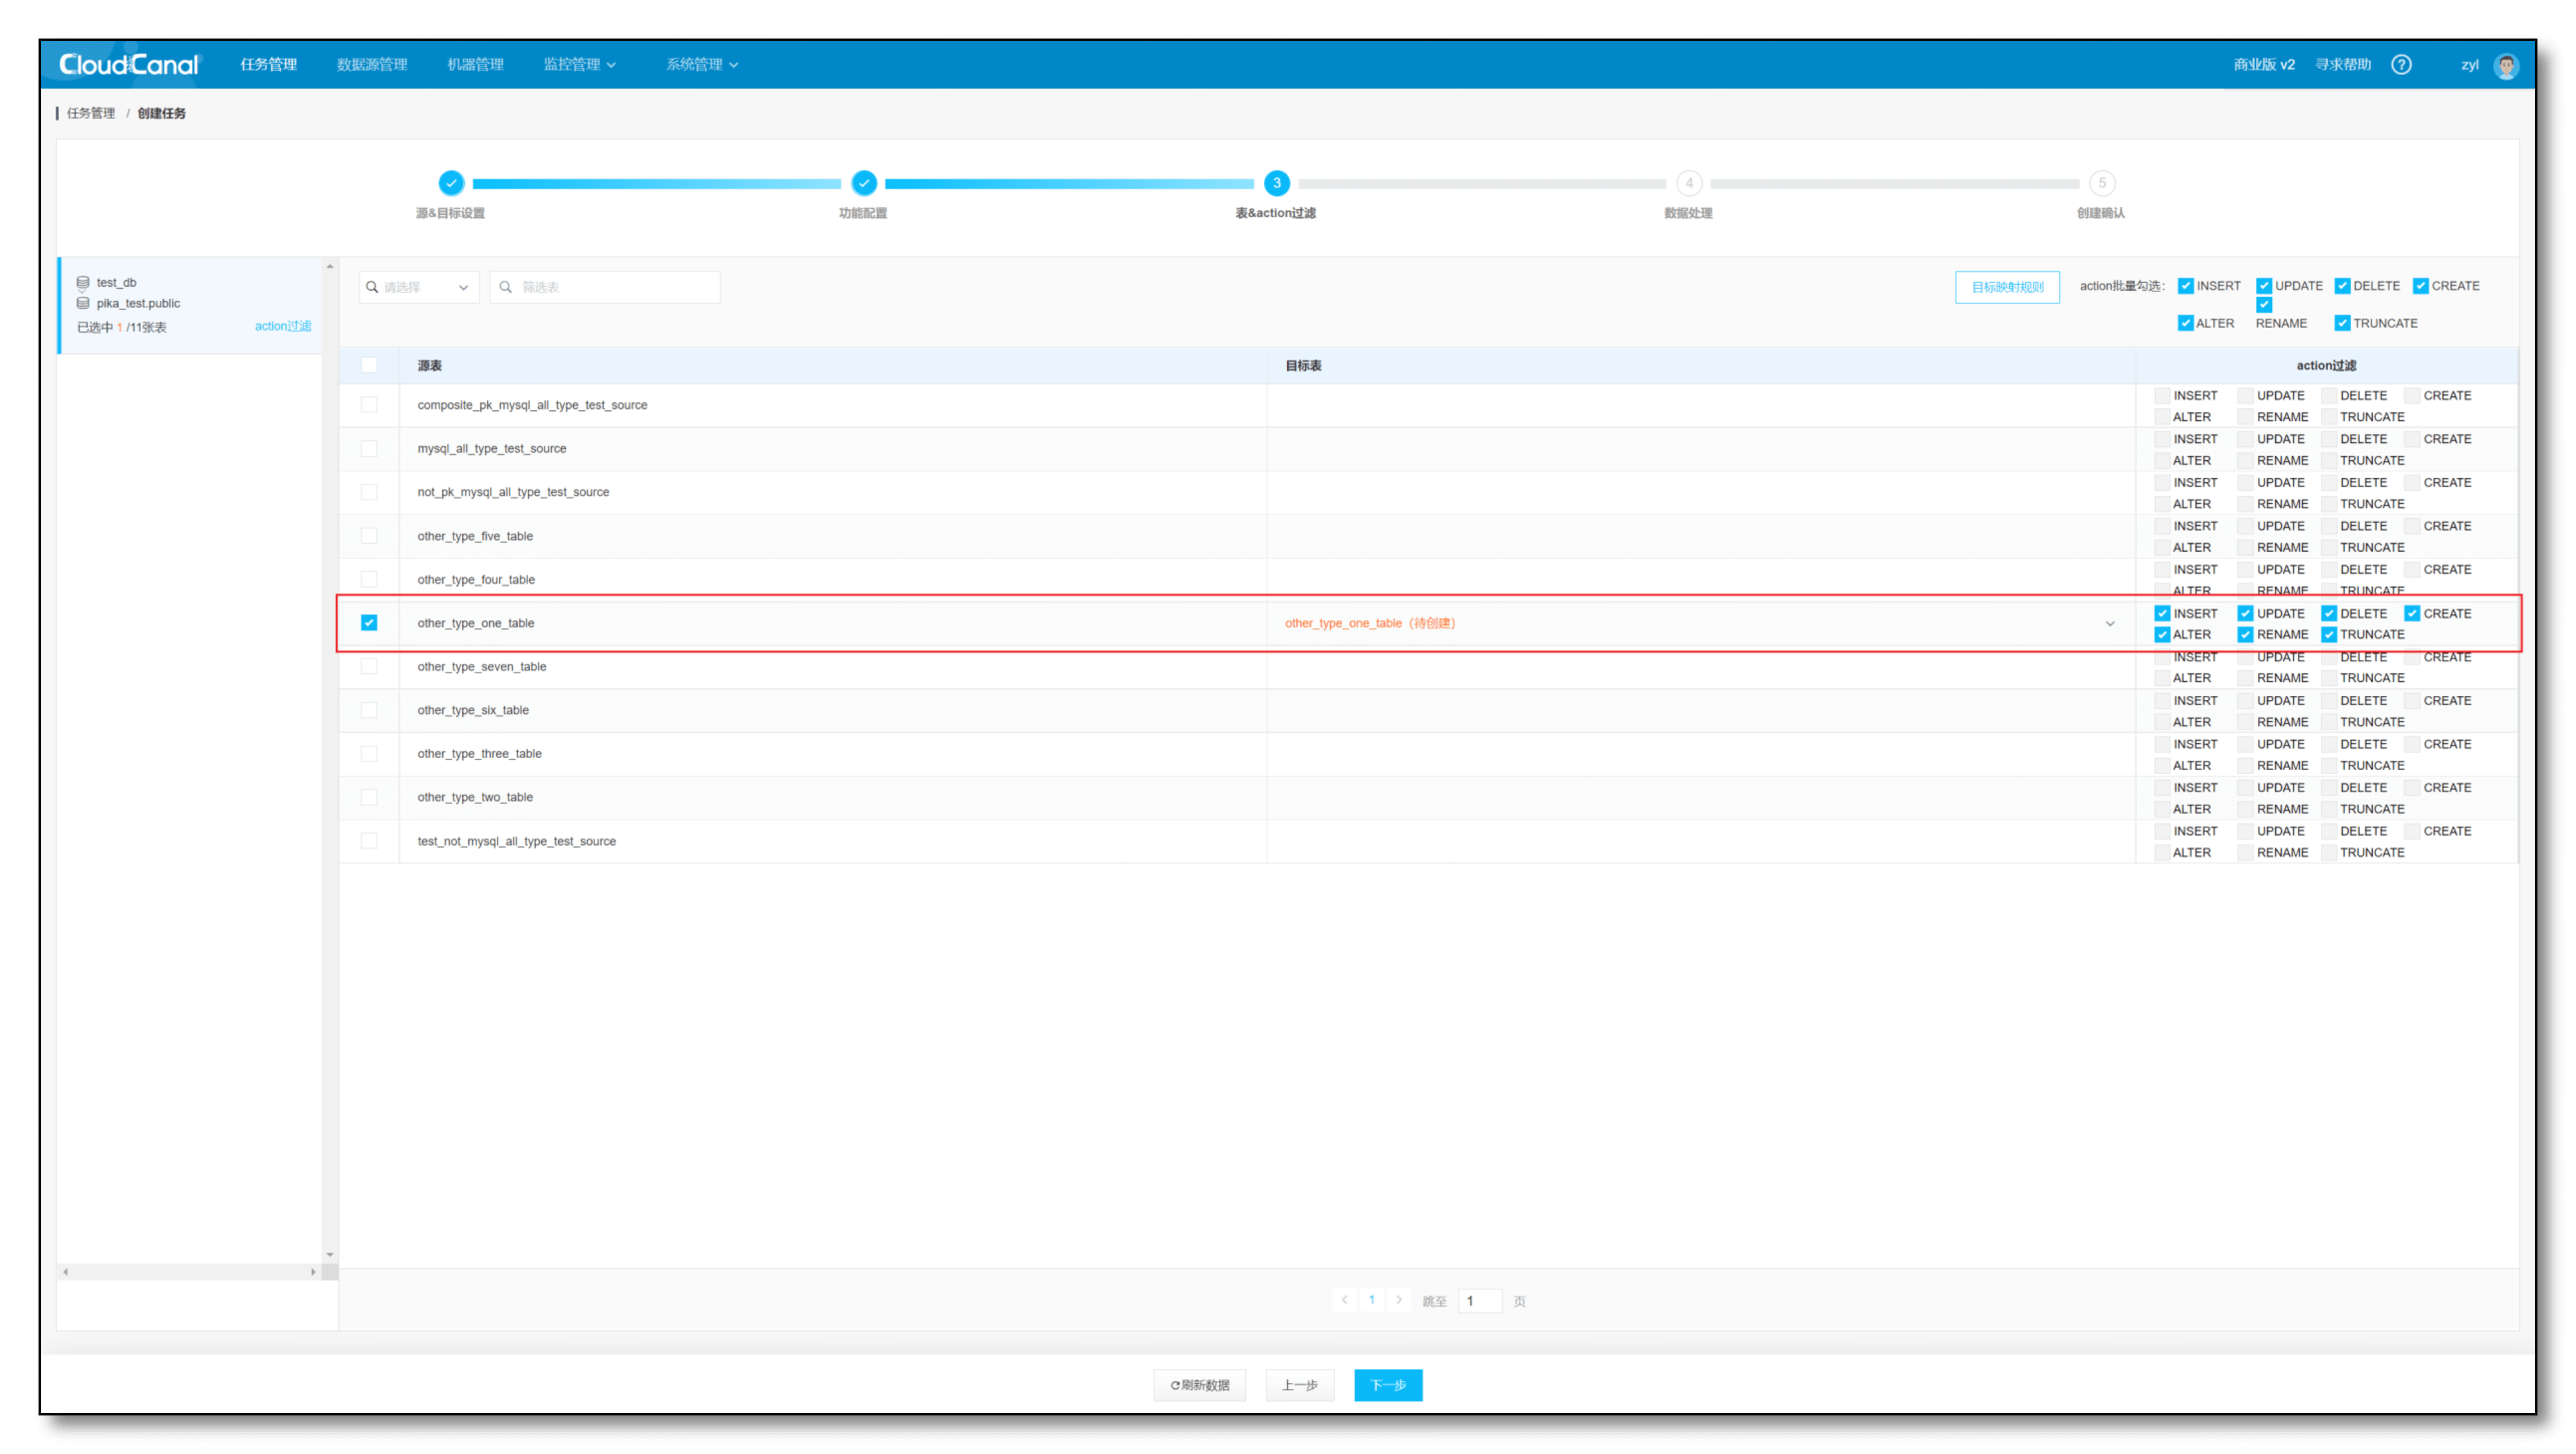The image size is (2576, 1454).
Task: Click page number 1
Action: (x=1371, y=1300)
